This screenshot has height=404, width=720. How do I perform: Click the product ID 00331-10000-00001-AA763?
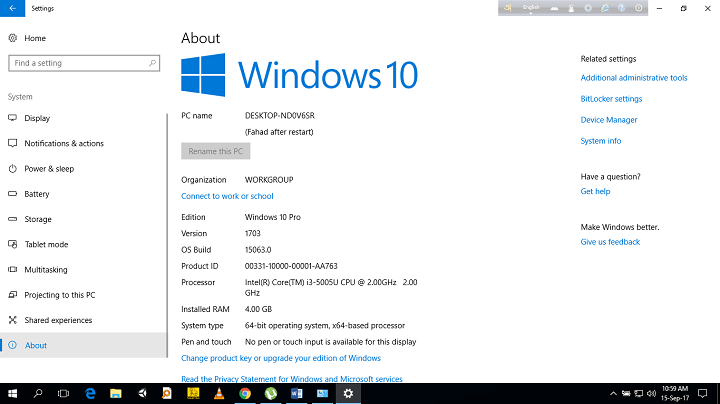291,266
